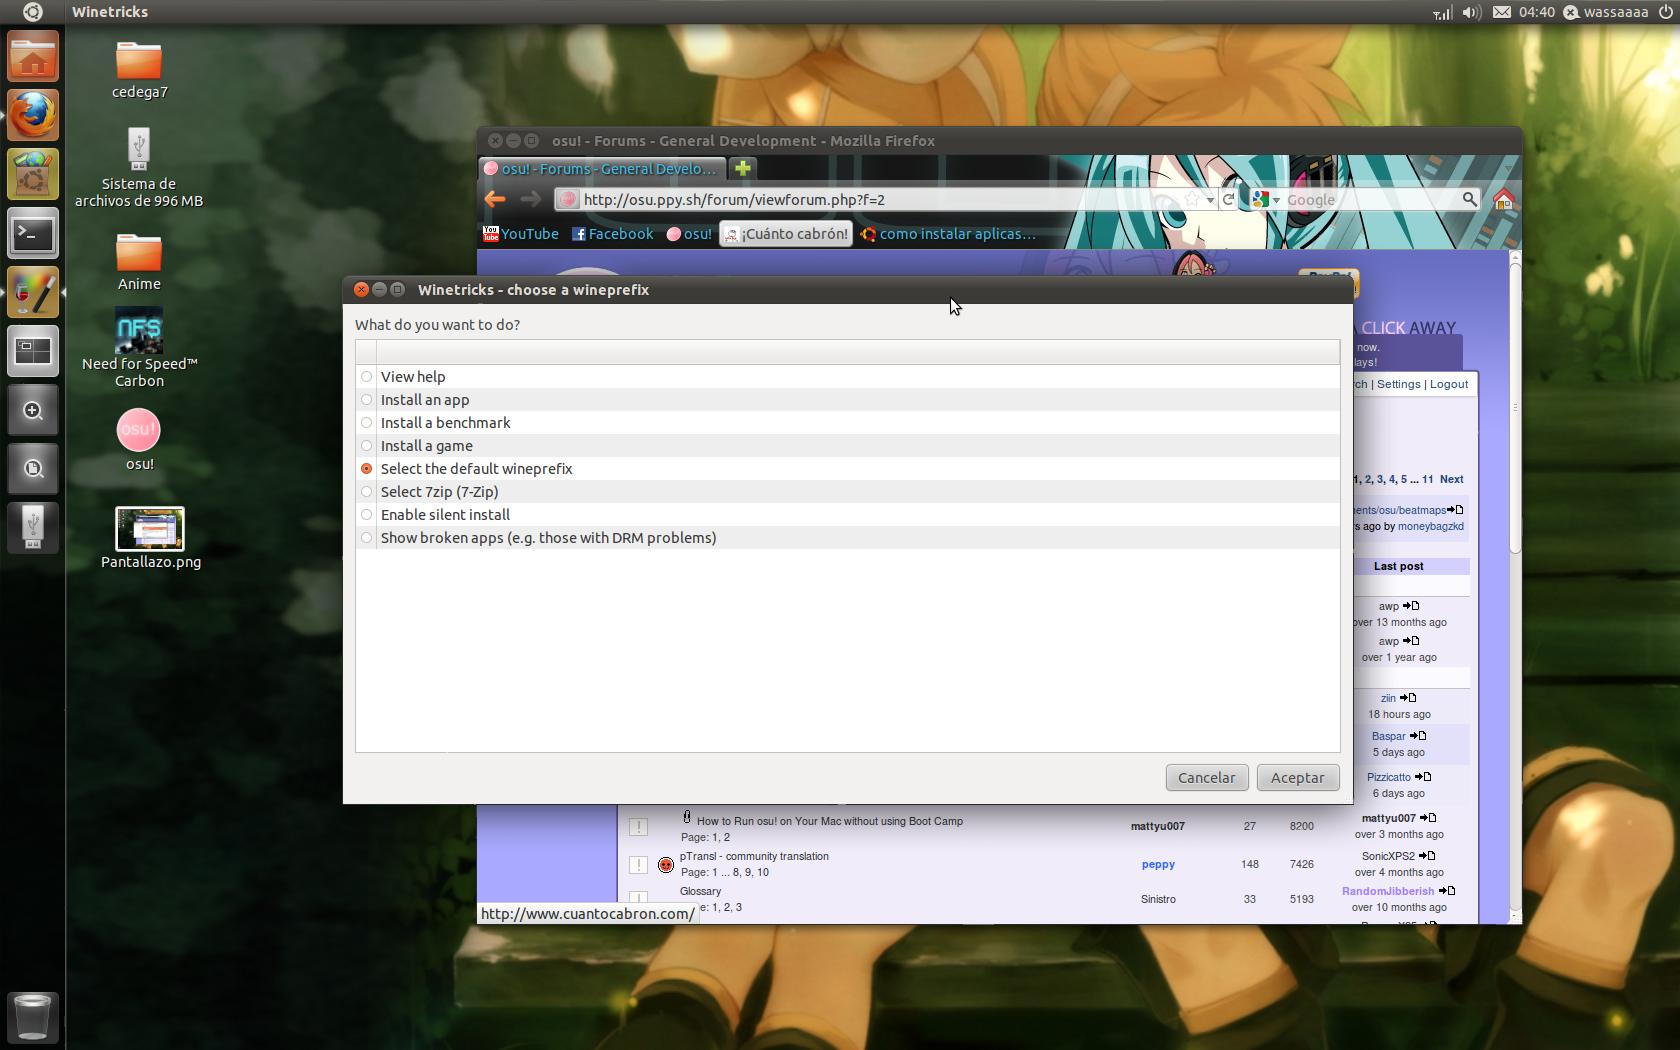Open How to Run osu! on Mac thread
Screen dimensions: 1680x1050
pyautogui.click(x=830, y=821)
